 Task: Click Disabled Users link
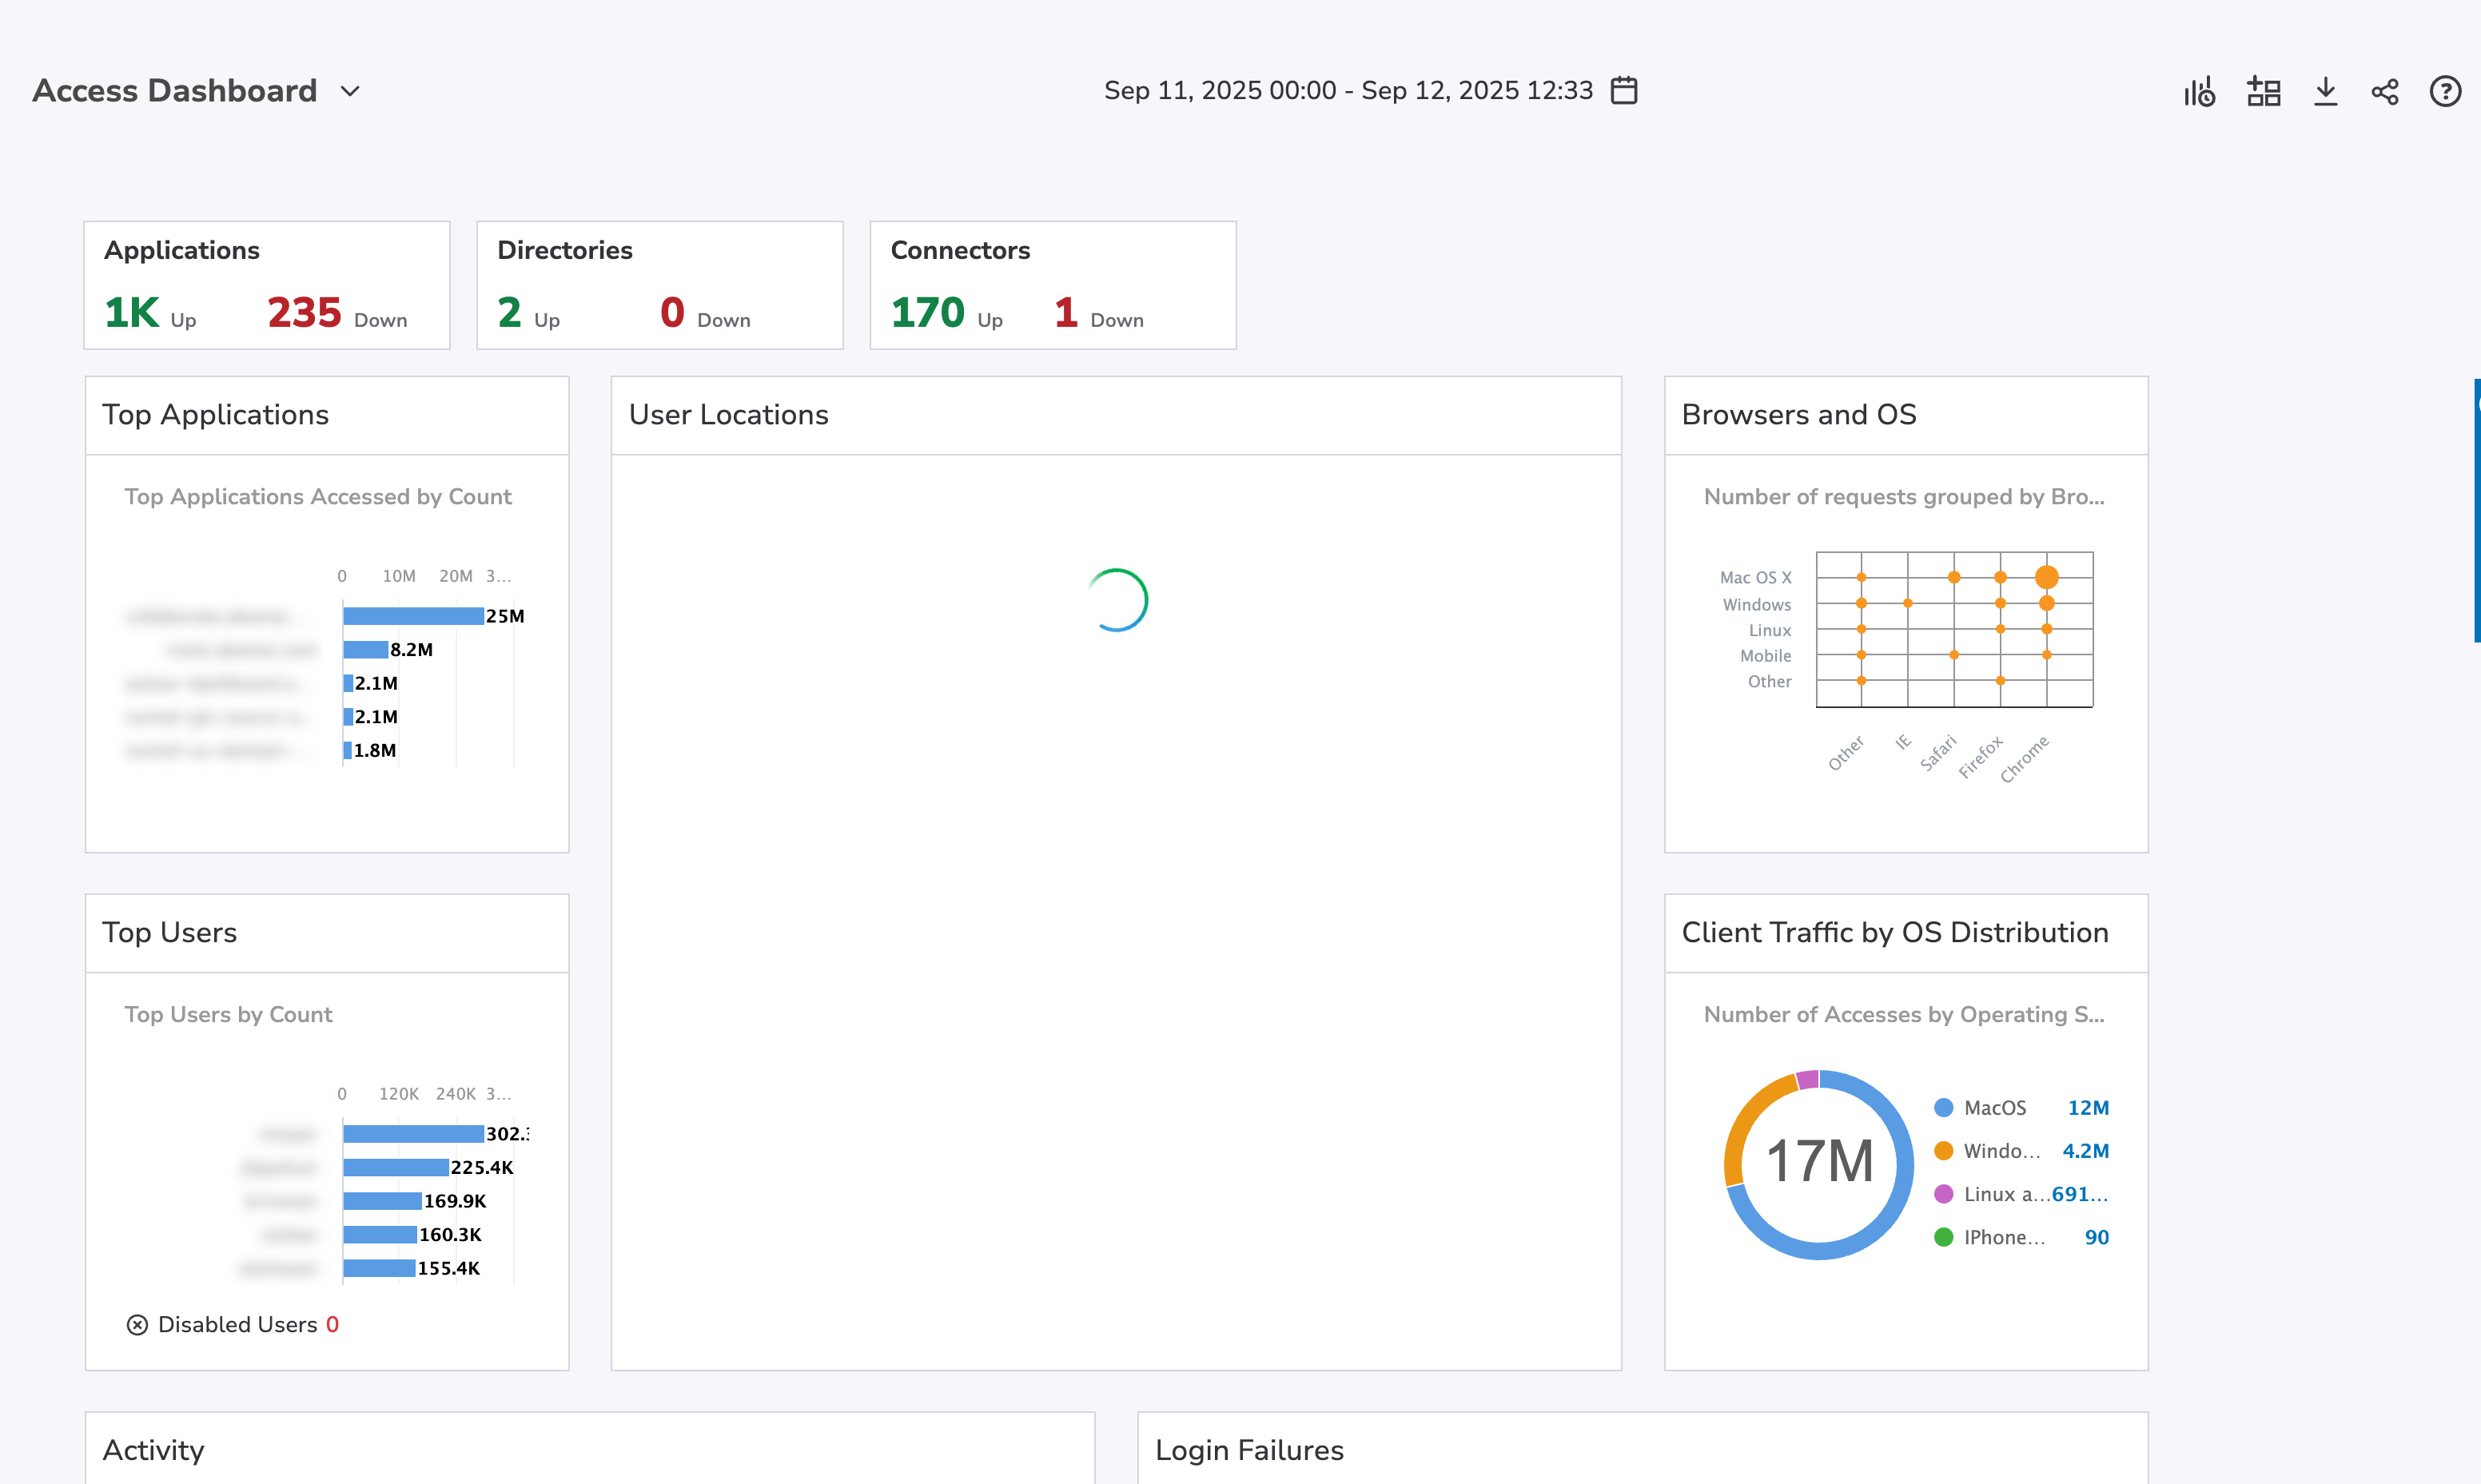[238, 1324]
